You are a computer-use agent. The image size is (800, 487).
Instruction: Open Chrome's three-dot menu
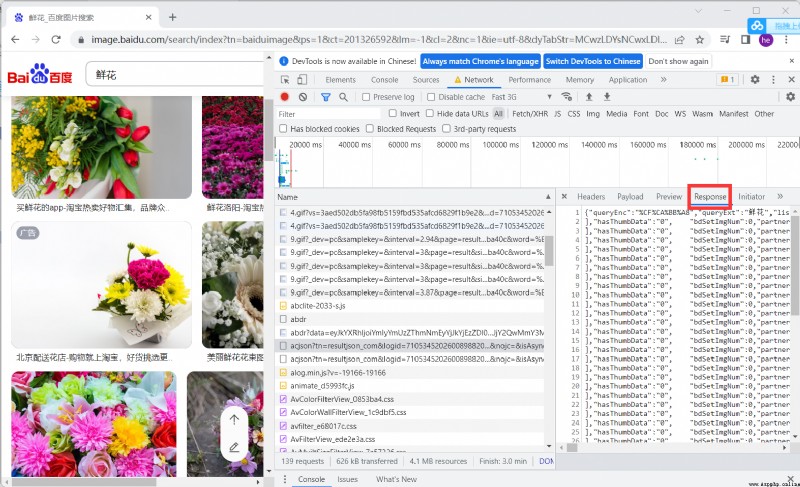point(786,39)
